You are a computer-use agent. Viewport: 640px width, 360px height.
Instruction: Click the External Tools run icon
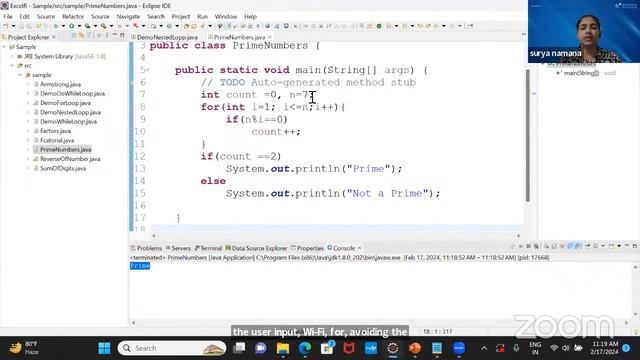(x=104, y=26)
